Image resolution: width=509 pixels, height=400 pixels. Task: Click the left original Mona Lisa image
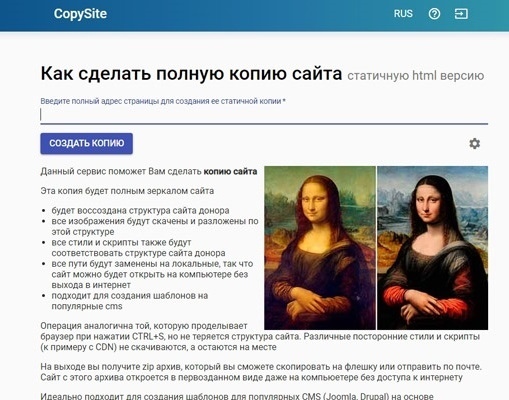point(320,248)
